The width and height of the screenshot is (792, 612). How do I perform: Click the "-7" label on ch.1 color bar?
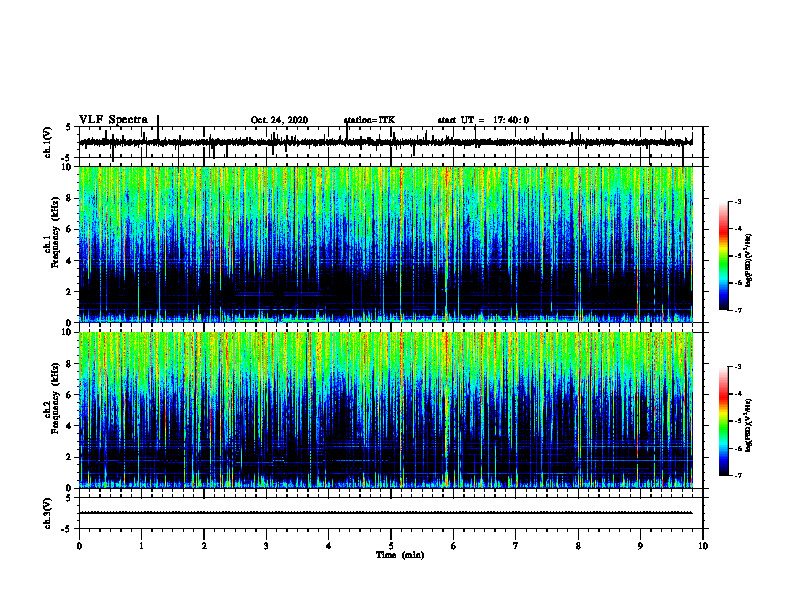pos(737,310)
